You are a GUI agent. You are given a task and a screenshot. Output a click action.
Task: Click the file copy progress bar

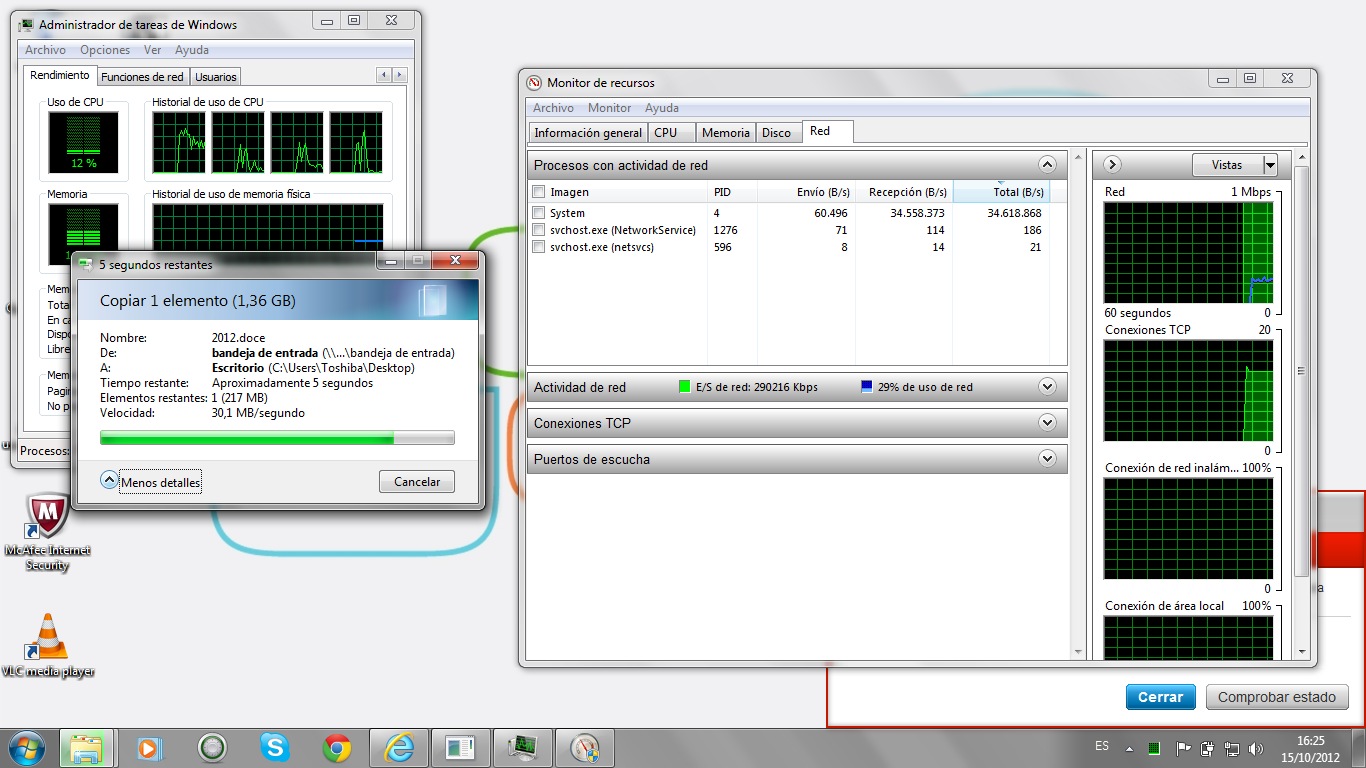277,438
